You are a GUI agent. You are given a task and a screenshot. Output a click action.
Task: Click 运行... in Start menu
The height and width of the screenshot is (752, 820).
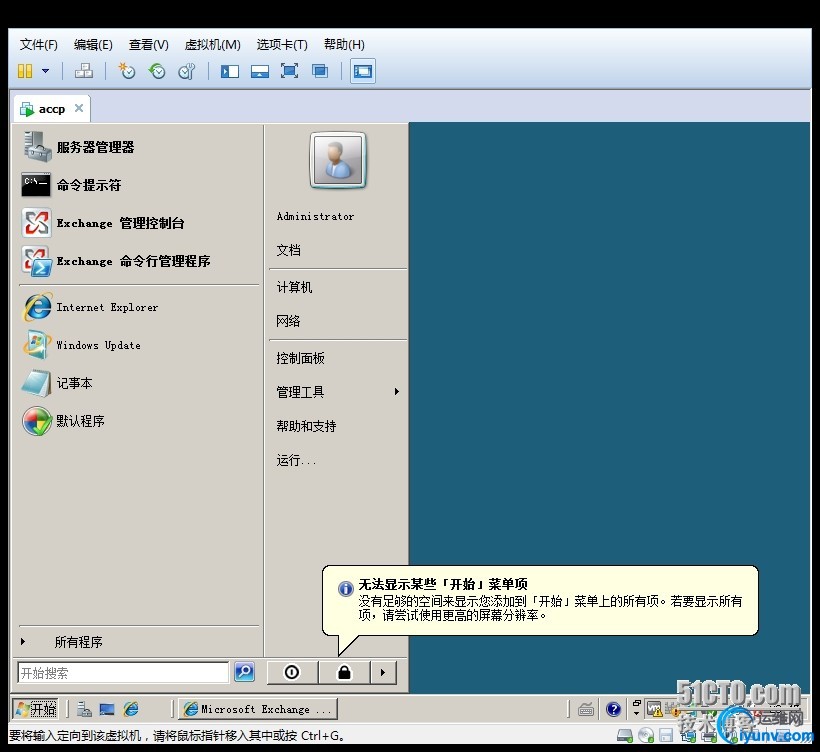point(296,460)
